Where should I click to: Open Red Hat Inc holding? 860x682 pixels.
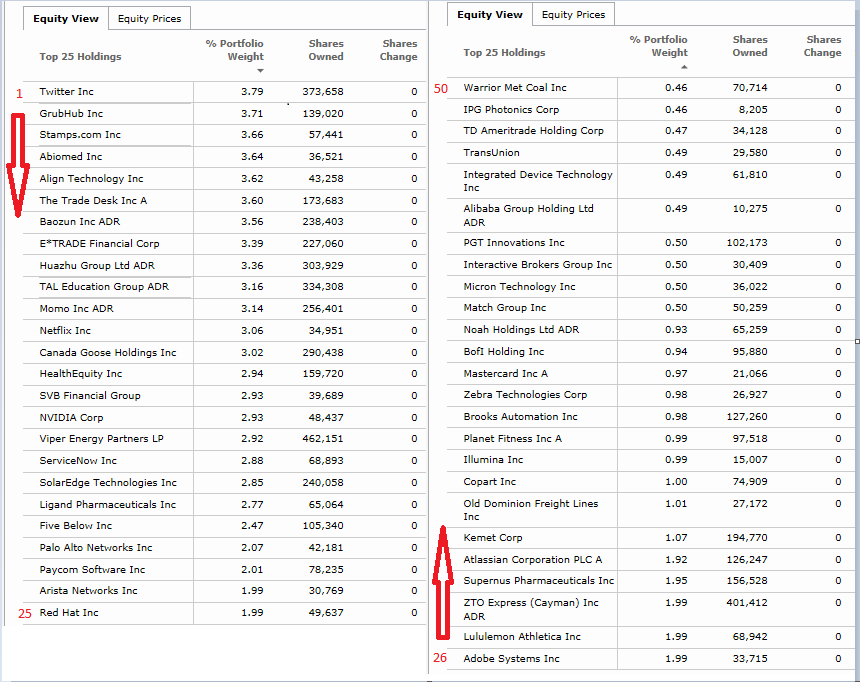(x=69, y=613)
